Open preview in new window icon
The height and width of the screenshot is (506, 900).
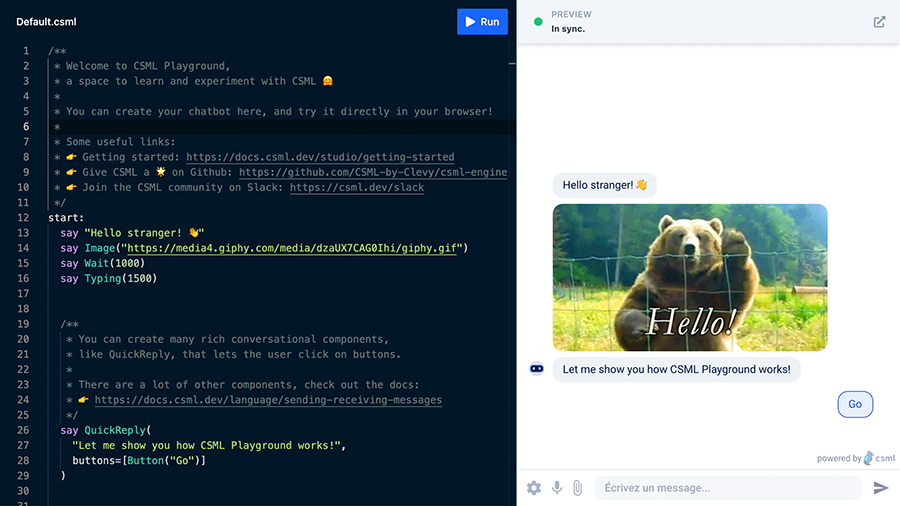(879, 22)
